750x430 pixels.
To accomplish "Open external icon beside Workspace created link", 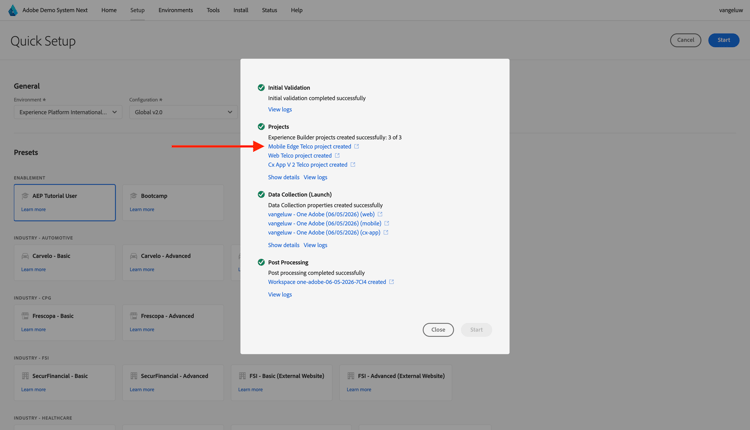I will pos(391,282).
